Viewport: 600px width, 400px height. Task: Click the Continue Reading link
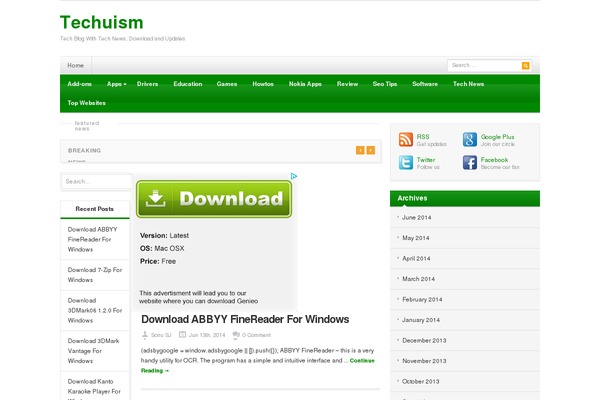tap(258, 366)
